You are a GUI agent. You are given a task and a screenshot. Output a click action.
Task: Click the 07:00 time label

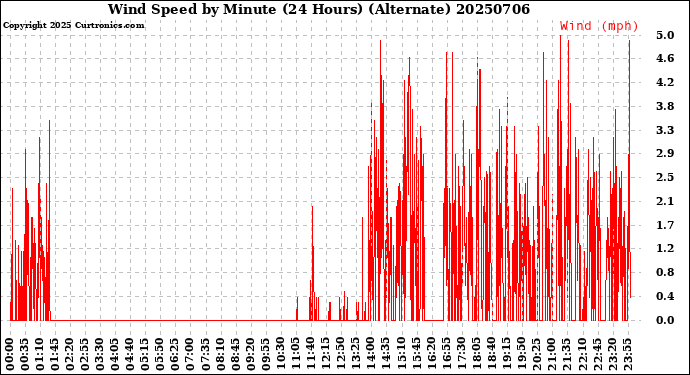coord(191,355)
